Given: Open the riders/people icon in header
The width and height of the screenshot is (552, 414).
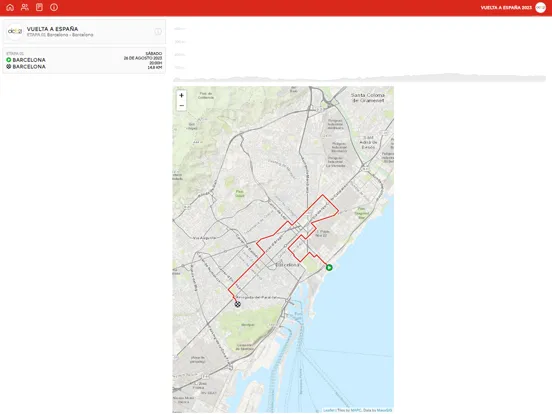Looking at the screenshot, I should point(25,7).
